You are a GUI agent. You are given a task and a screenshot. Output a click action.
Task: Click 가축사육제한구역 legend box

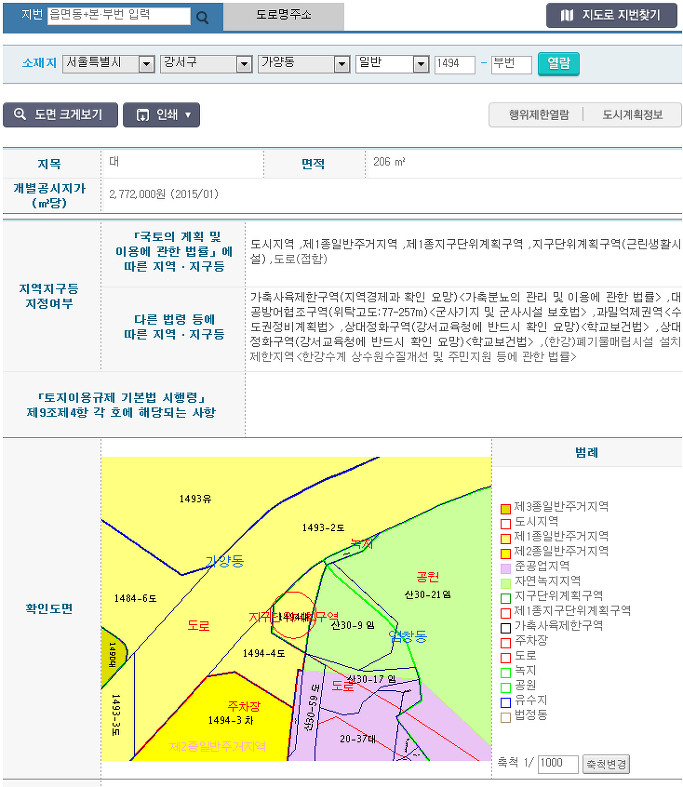[x=505, y=628]
